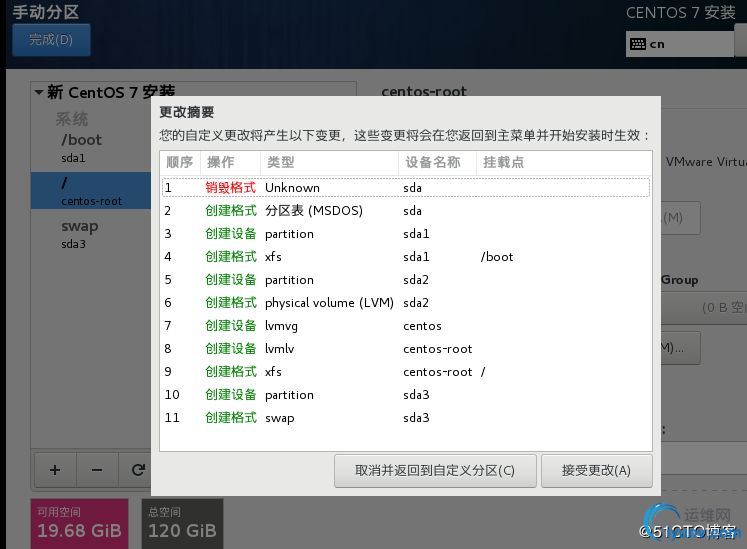Screen dimensions: 747x549
Task: Click the 可用空间 19.68 GiB box
Action: point(80,523)
